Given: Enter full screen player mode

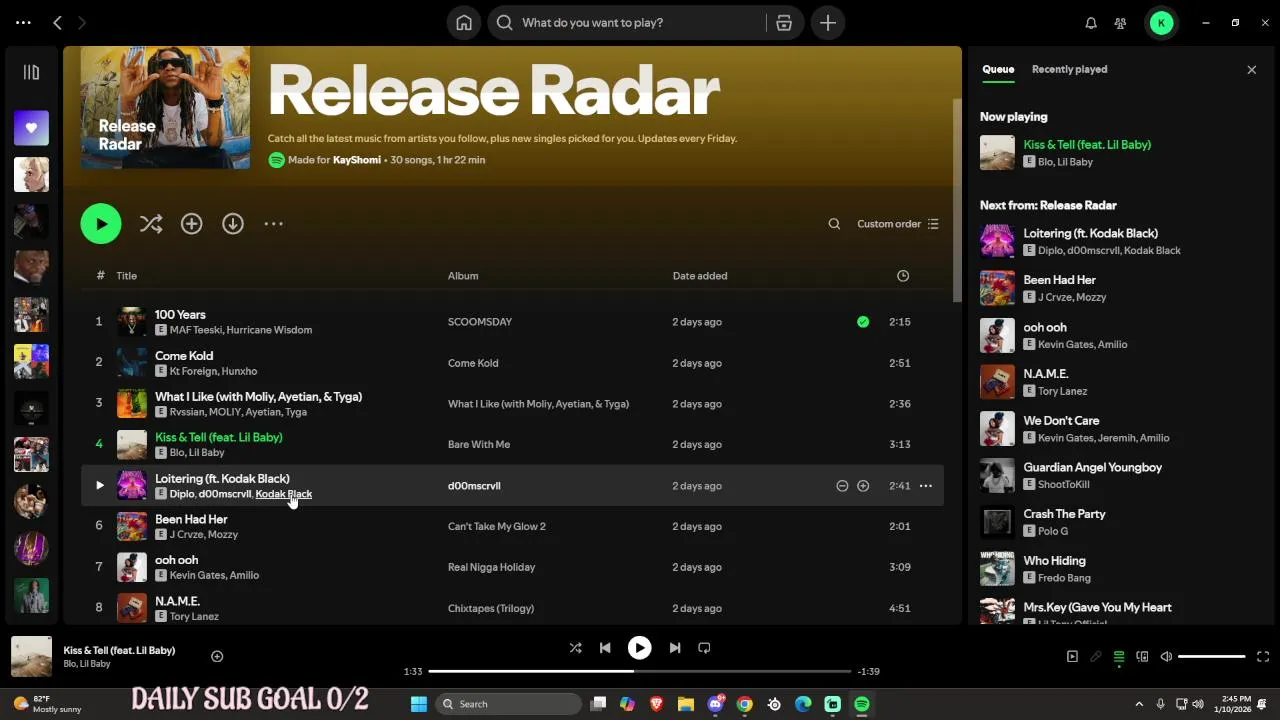Looking at the screenshot, I should point(1263,657).
